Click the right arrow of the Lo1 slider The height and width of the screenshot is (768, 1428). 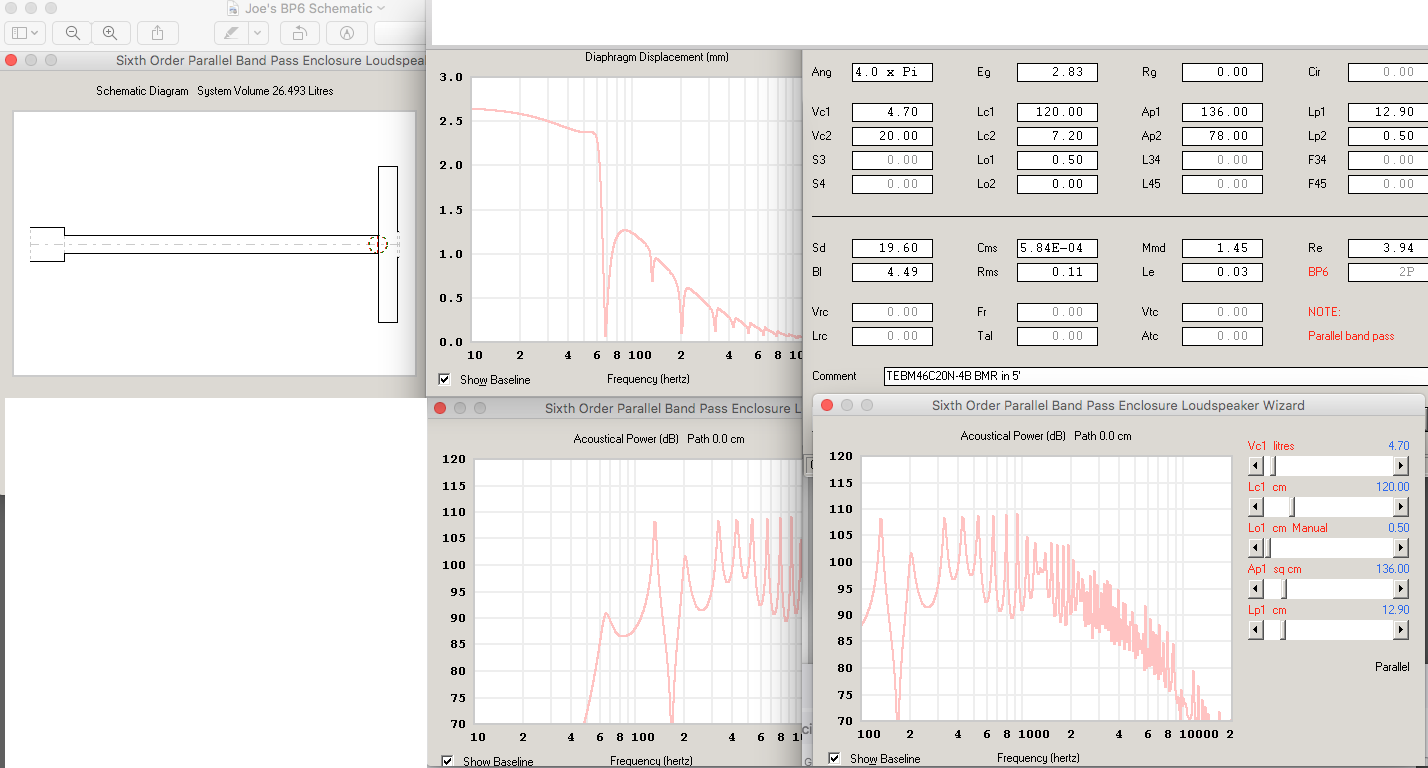(1401, 548)
